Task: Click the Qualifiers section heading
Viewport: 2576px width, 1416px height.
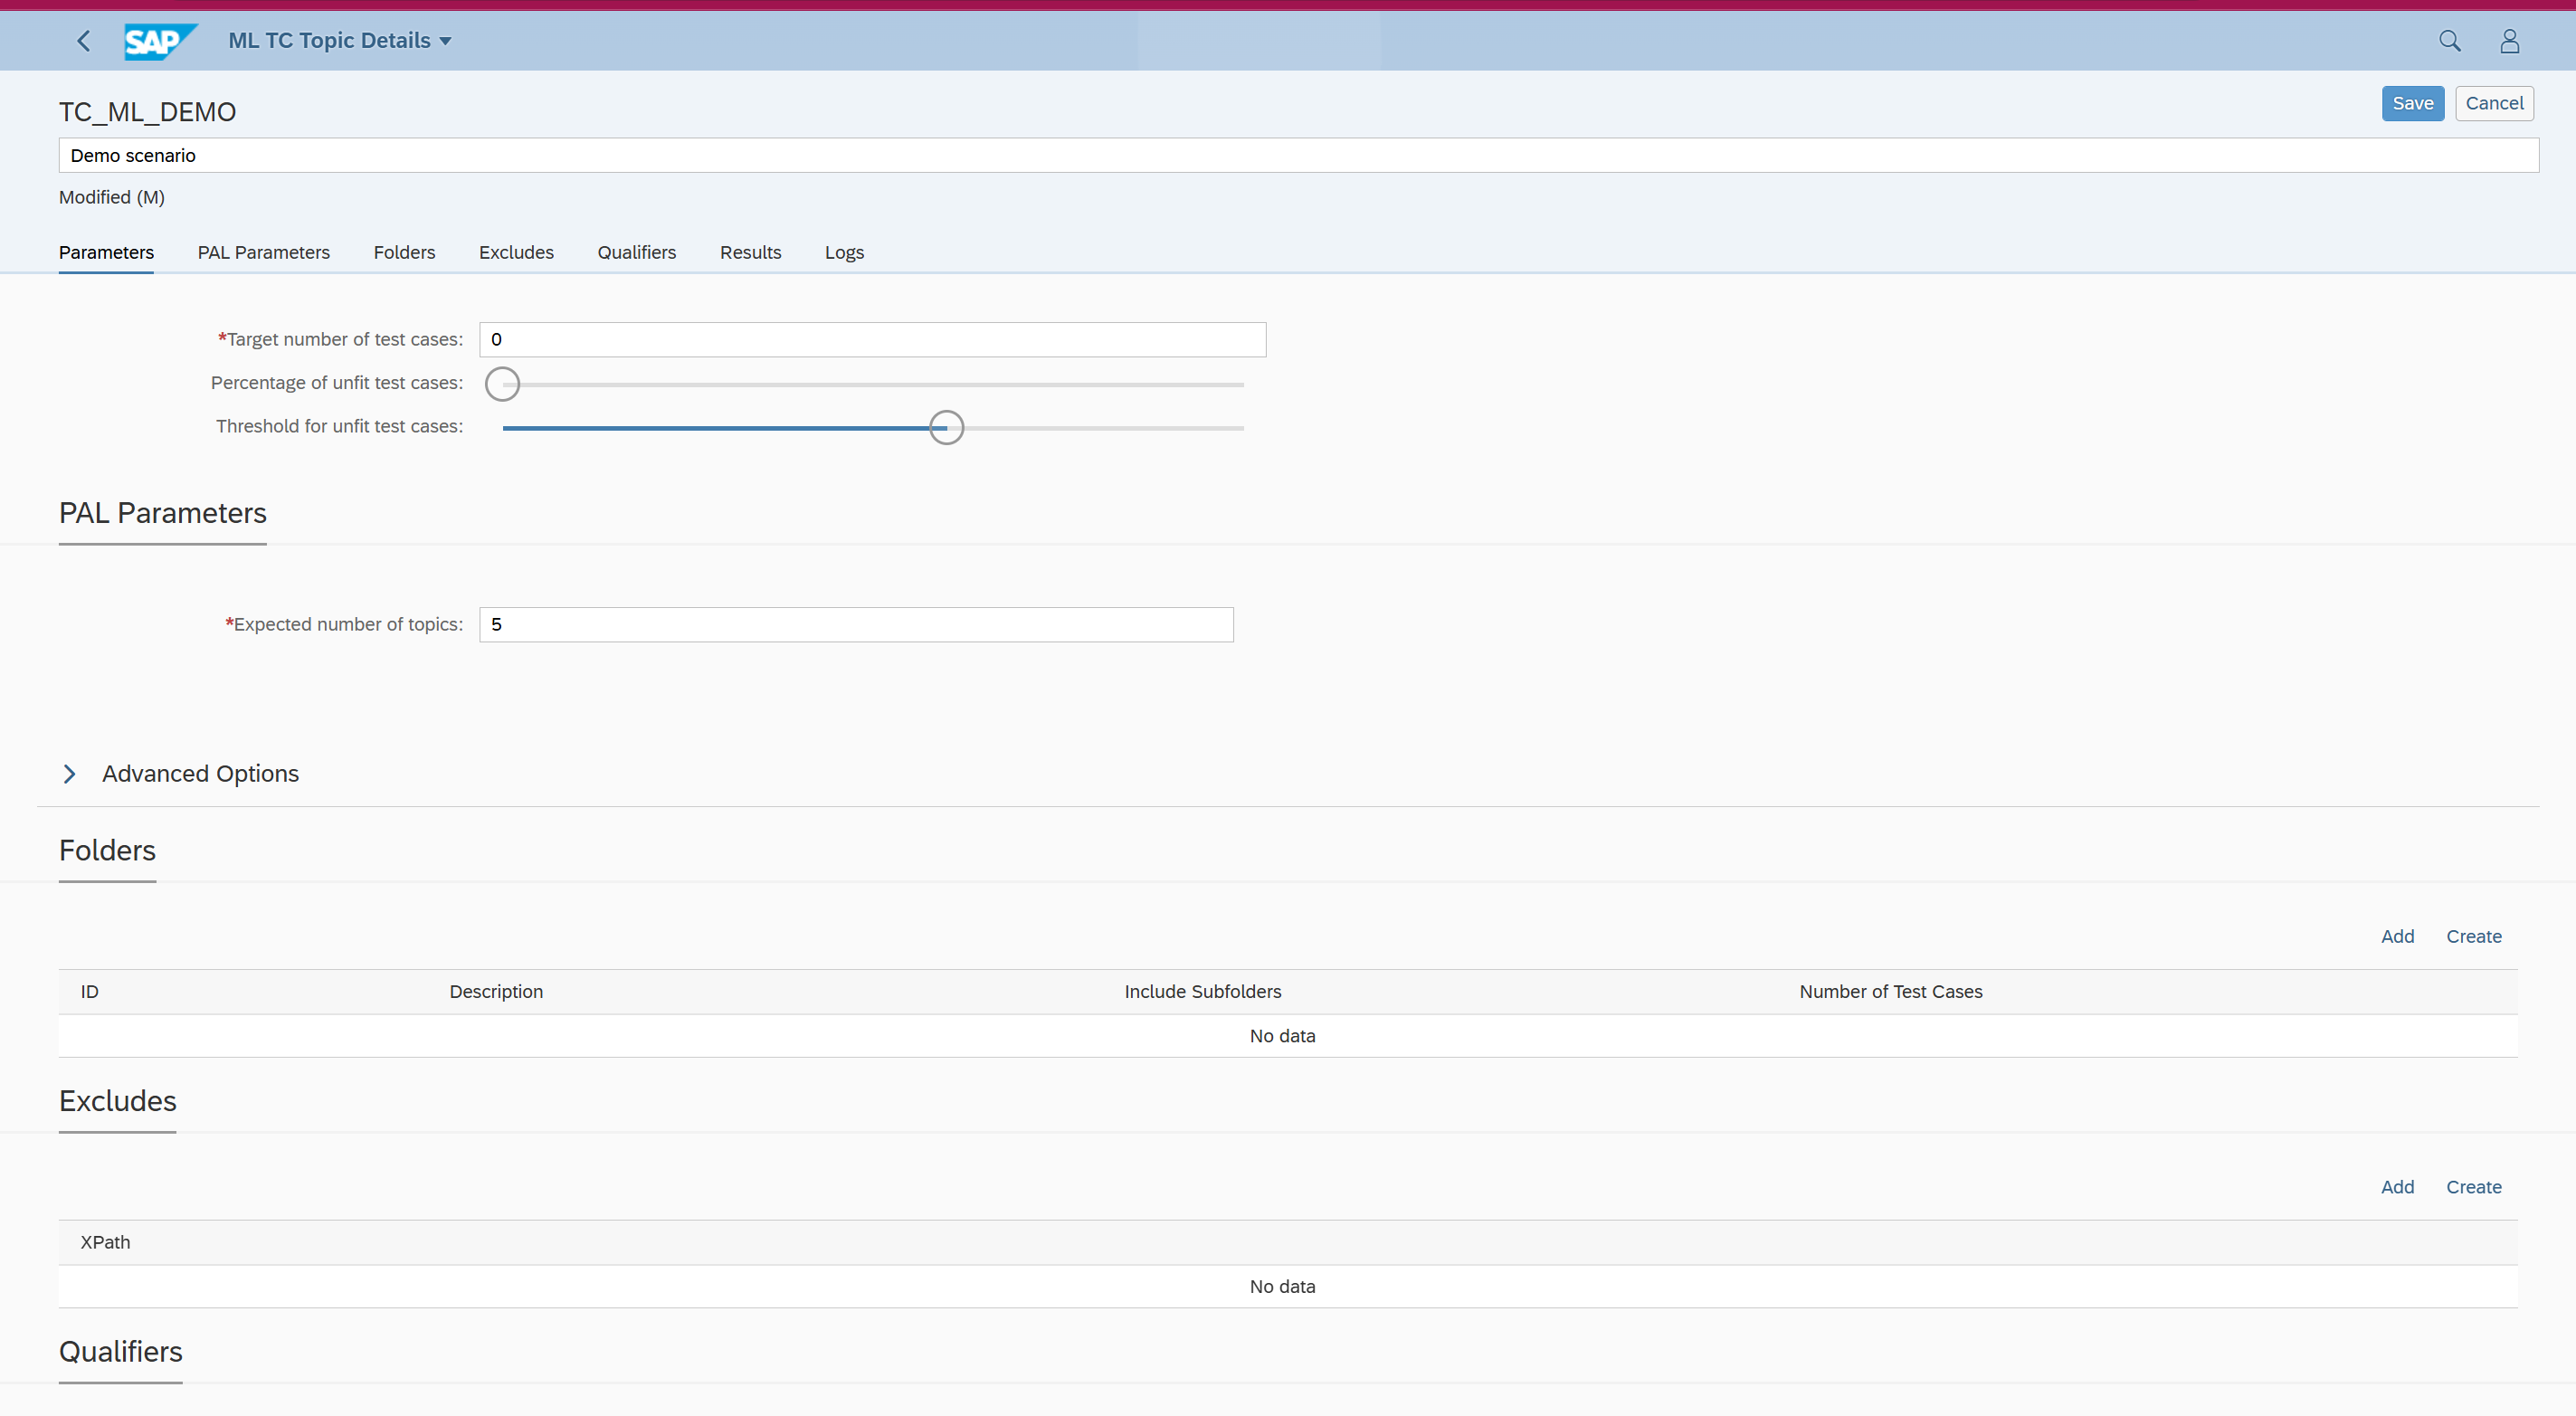Action: click(121, 1352)
